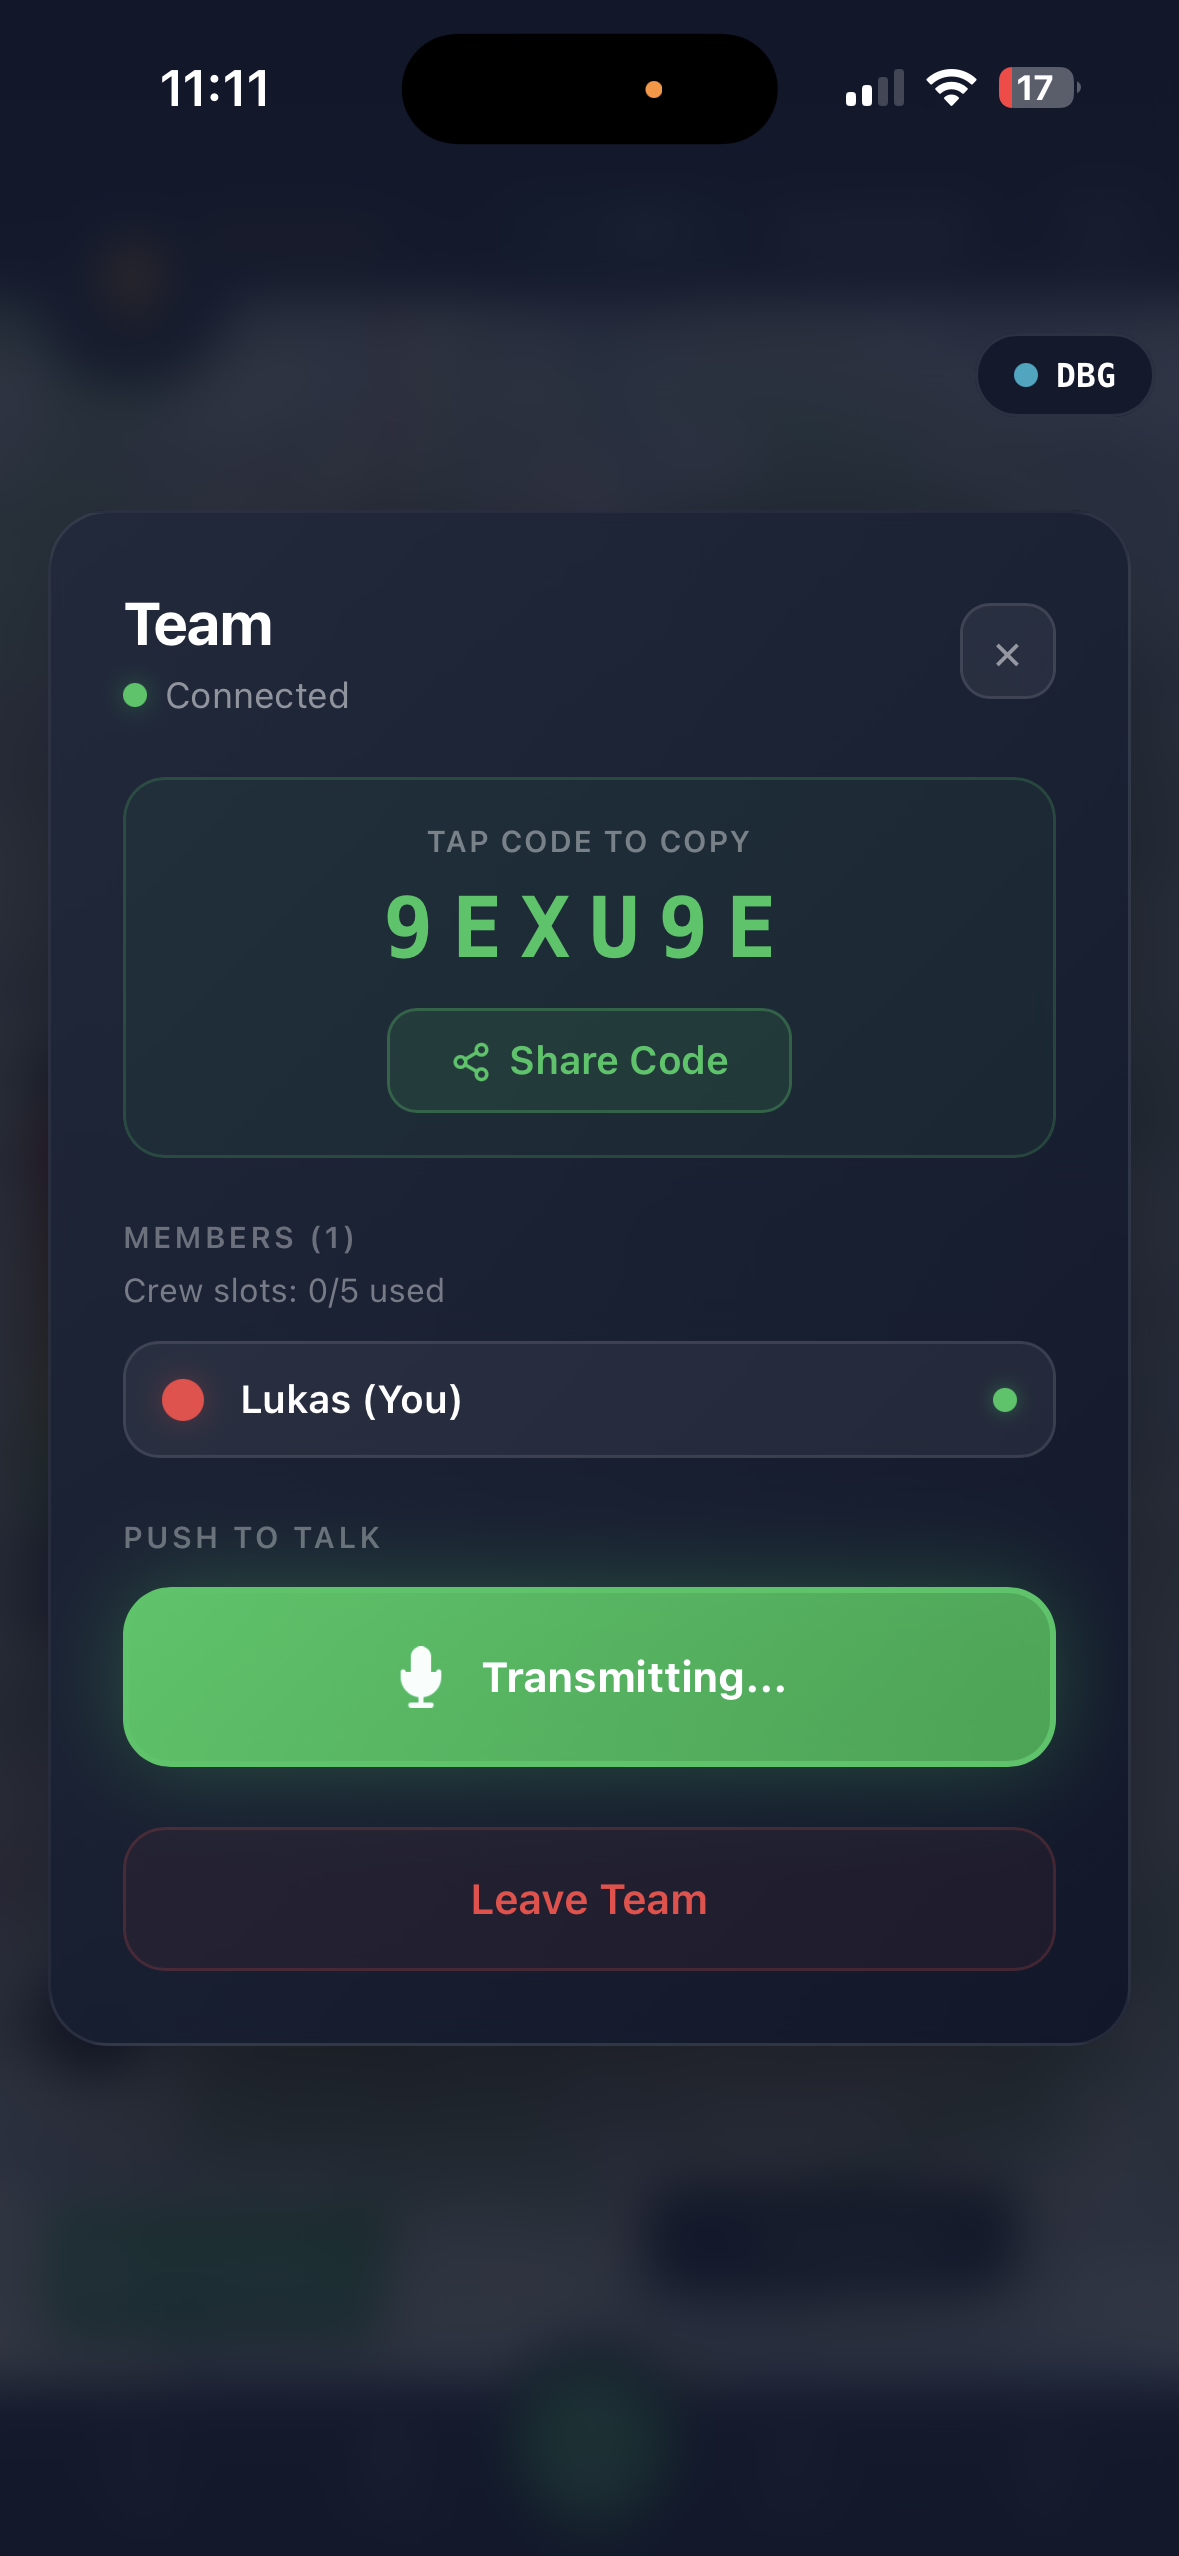
Task: Select the Lukas (You) member name
Action: tap(351, 1399)
